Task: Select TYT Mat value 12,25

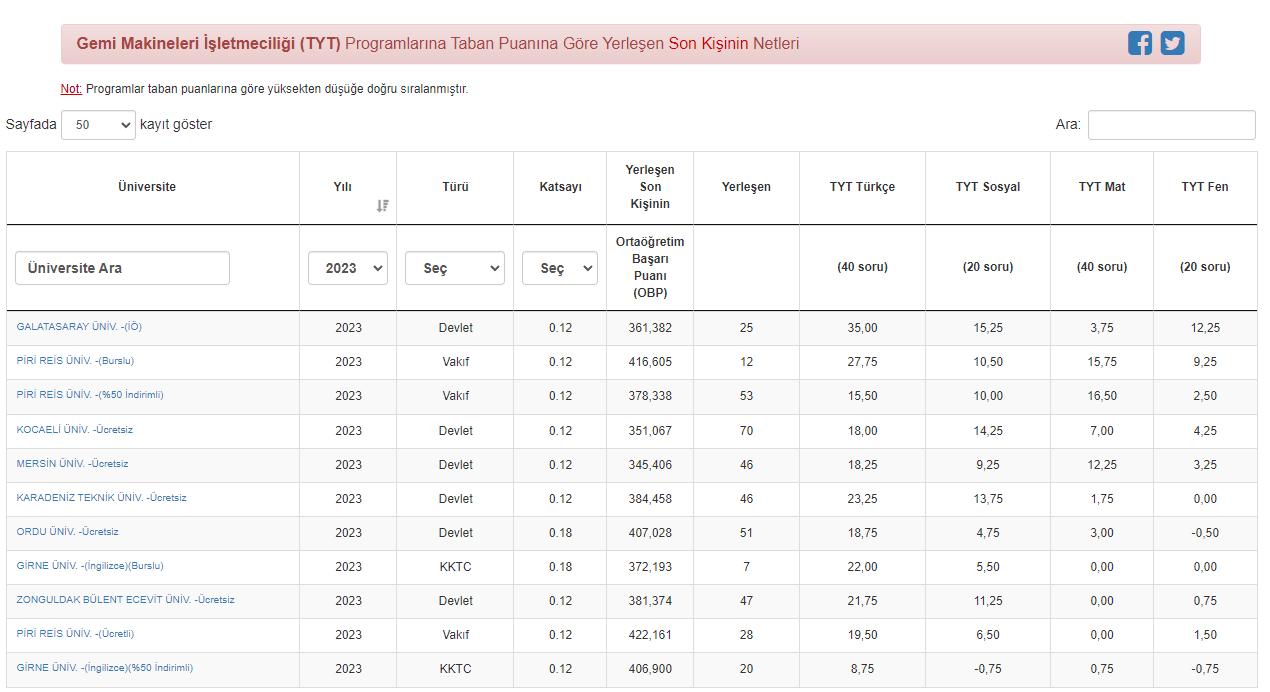Action: (1102, 465)
